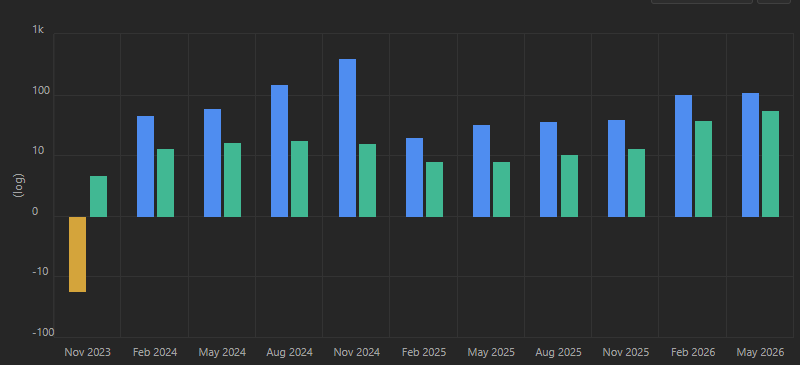800x365 pixels.
Task: Click the blue bar for May 2025
Action: click(481, 171)
